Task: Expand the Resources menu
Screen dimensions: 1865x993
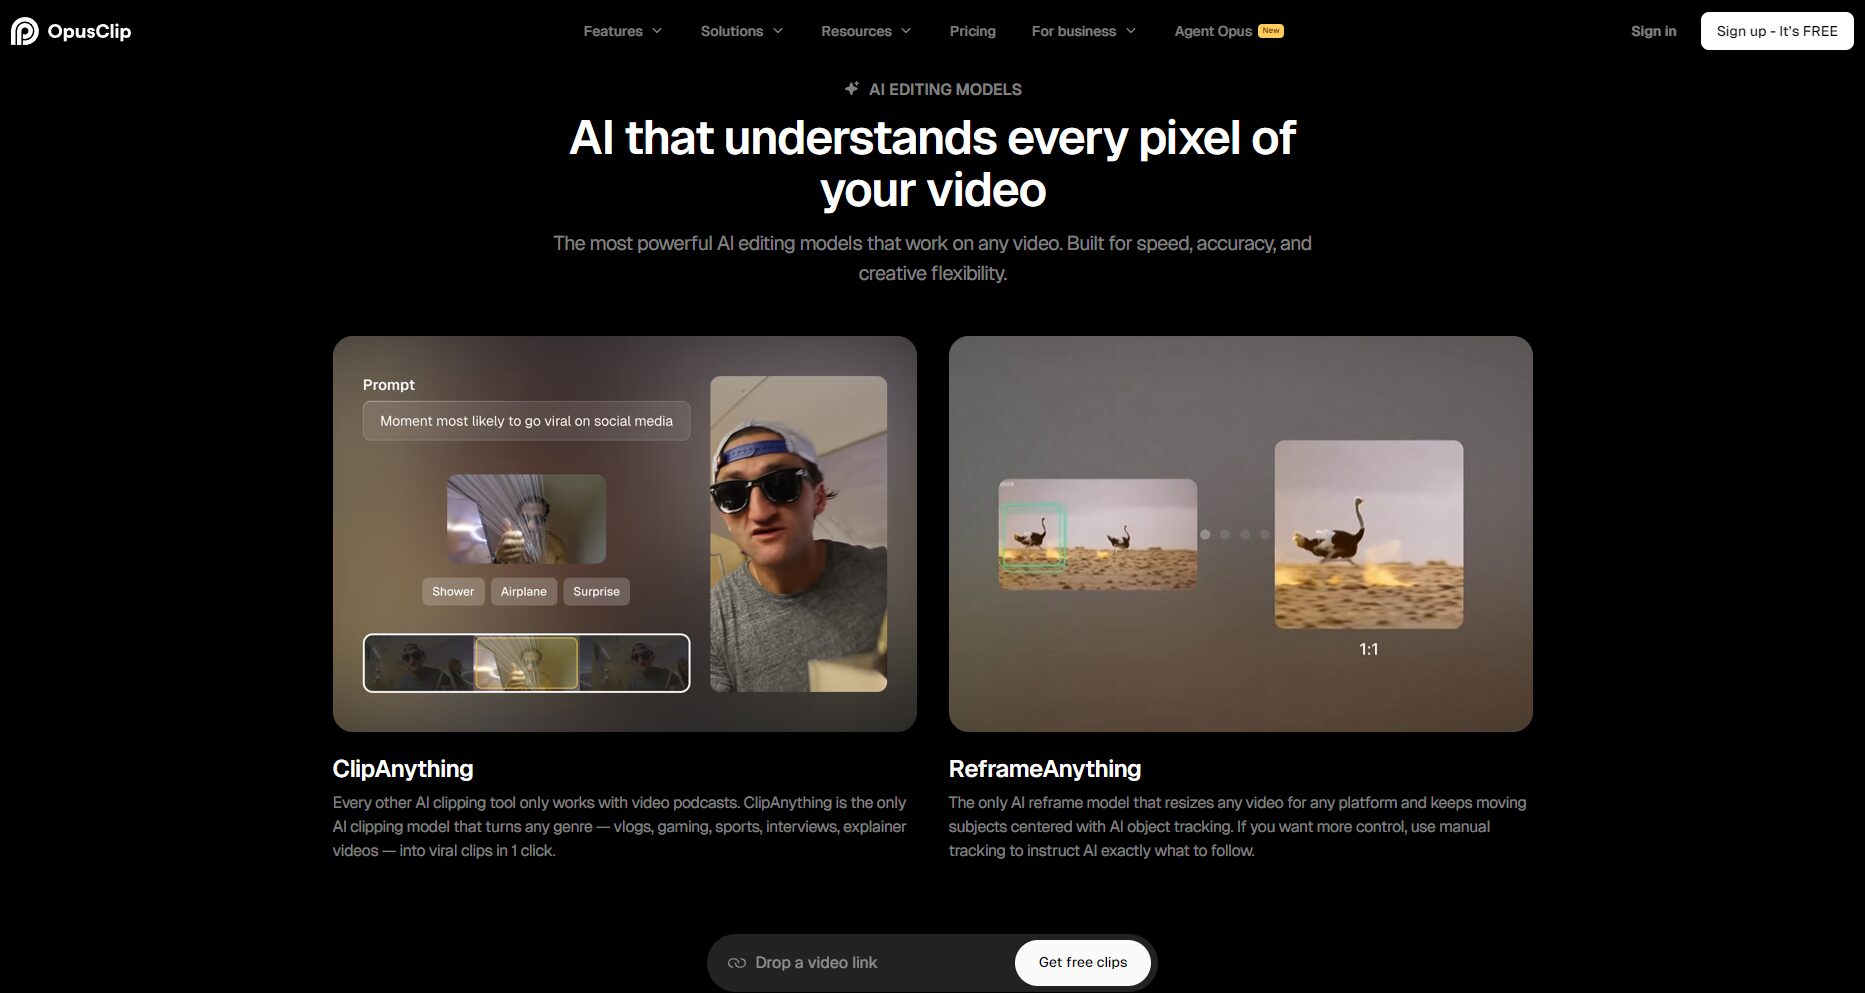Action: click(x=865, y=31)
